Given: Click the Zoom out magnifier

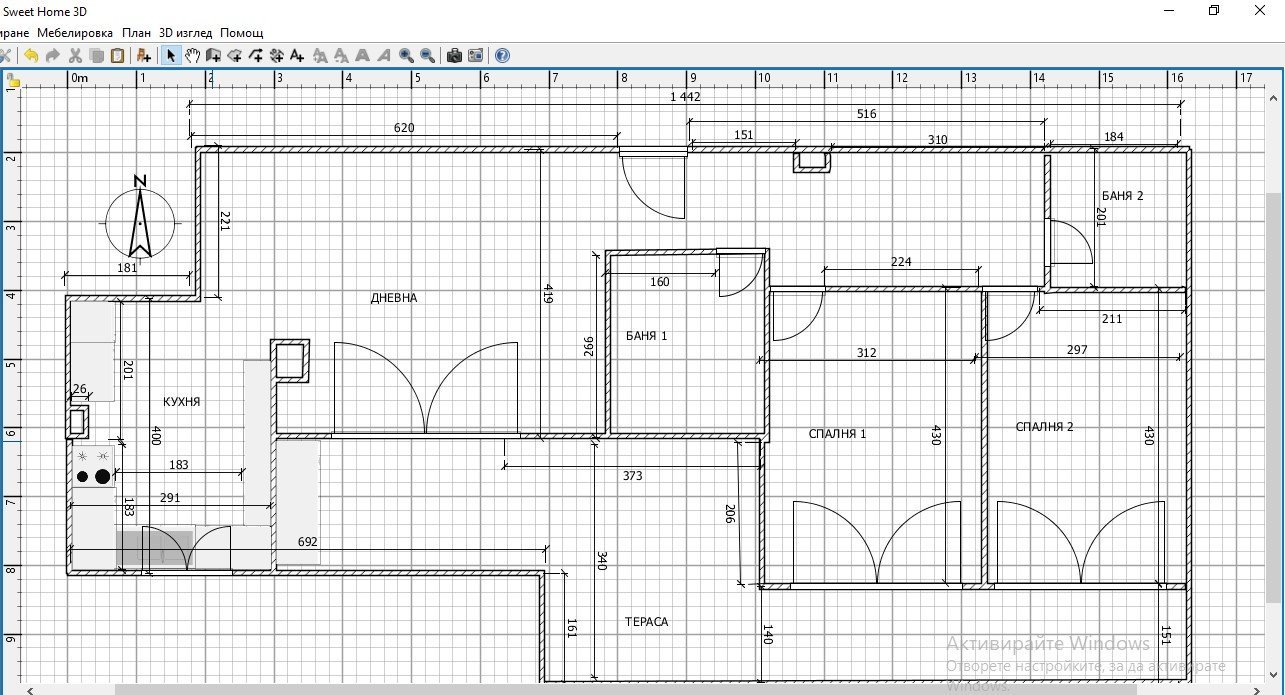Looking at the screenshot, I should click(428, 56).
